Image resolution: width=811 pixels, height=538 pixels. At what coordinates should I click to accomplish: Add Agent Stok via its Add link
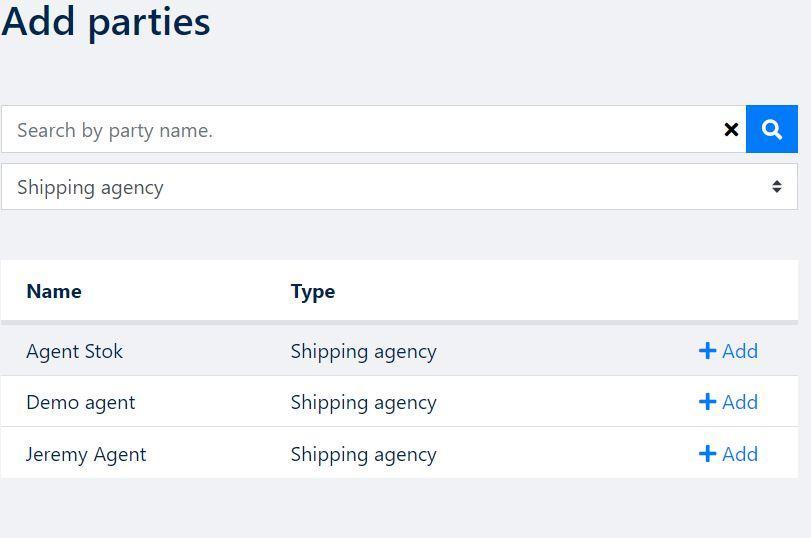tap(728, 351)
